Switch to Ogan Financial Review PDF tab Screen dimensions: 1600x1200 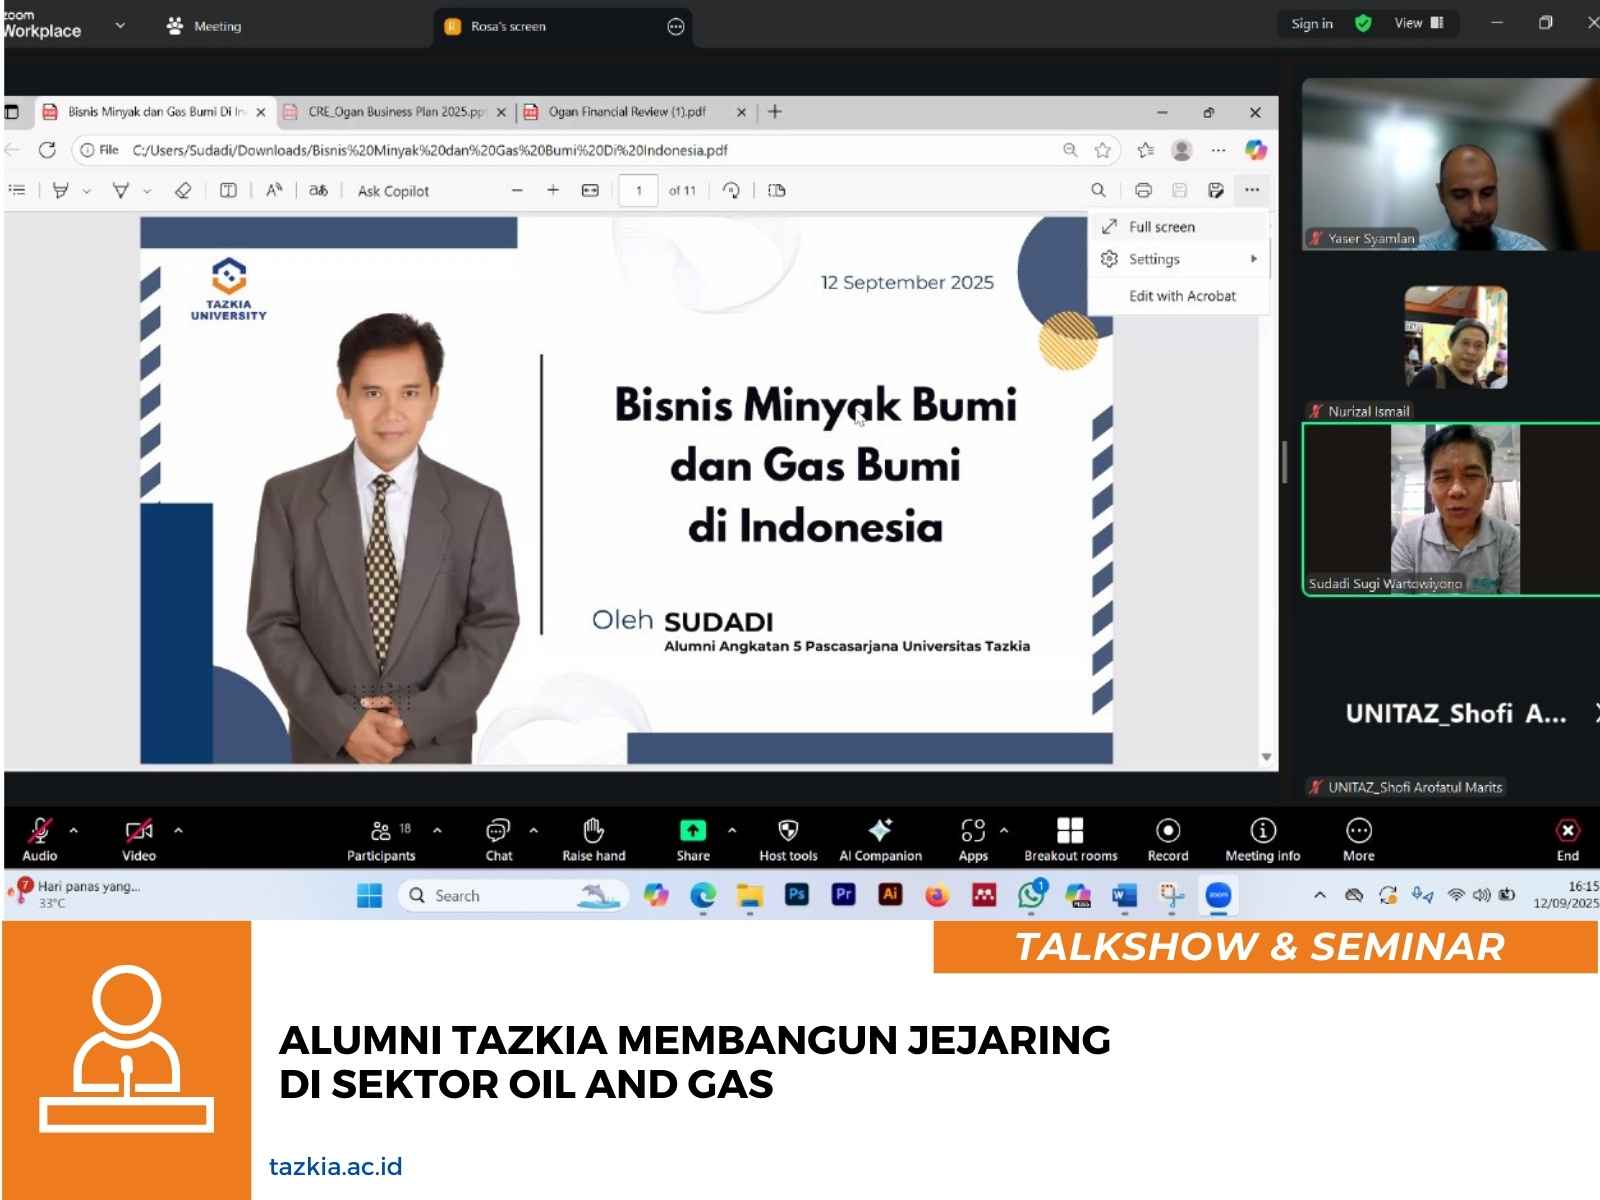(x=626, y=112)
